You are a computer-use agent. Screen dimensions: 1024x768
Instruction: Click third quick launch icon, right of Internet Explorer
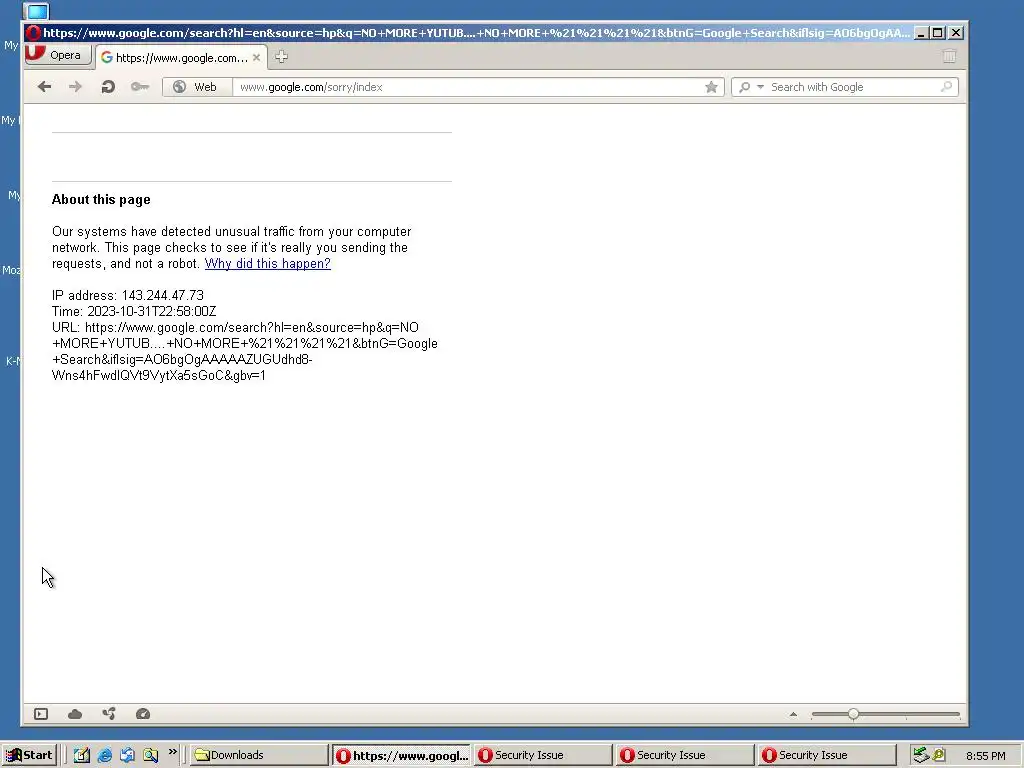pos(127,755)
